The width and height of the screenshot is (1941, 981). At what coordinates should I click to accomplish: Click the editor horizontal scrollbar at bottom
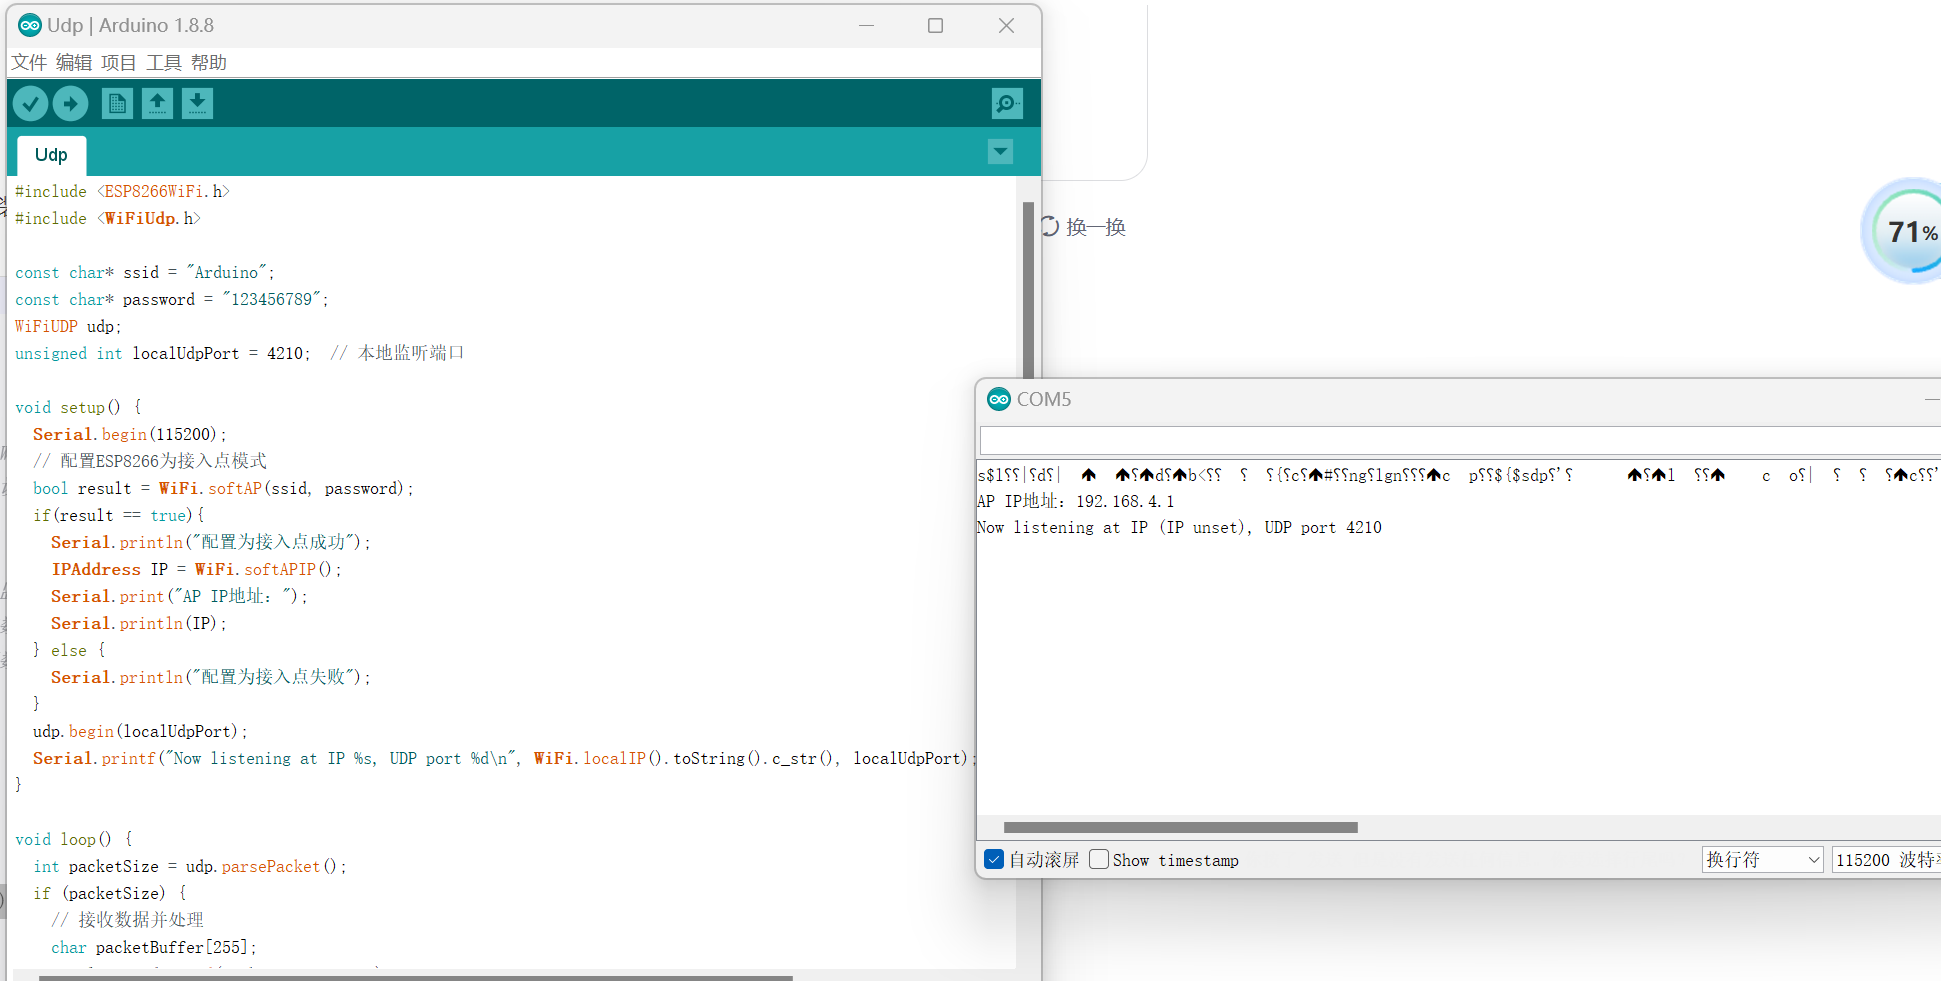point(415,977)
